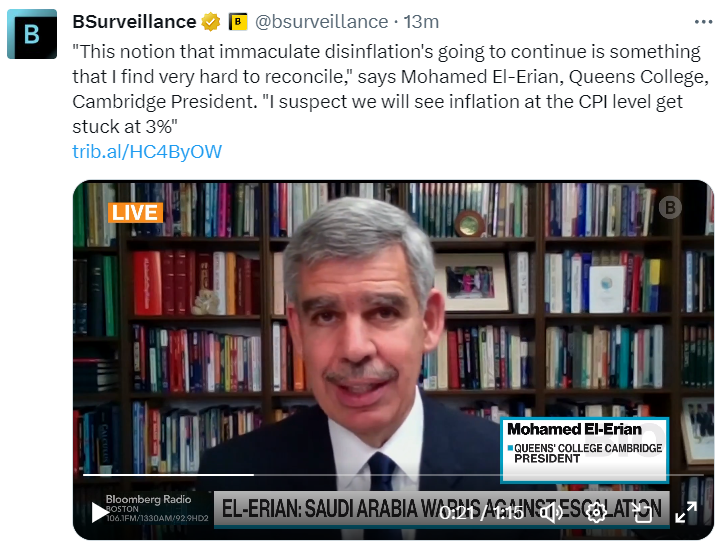Click the Mohamed El-Erian name caption
Image resolution: width=722 pixels, height=547 pixels.
(x=574, y=429)
